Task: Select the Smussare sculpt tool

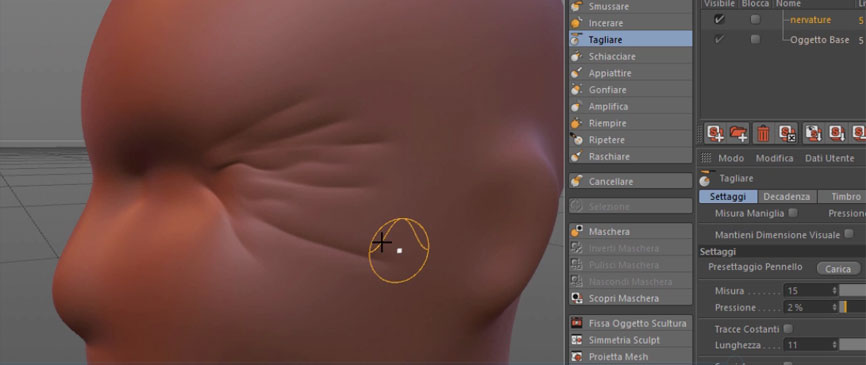Action: pyautogui.click(x=630, y=7)
